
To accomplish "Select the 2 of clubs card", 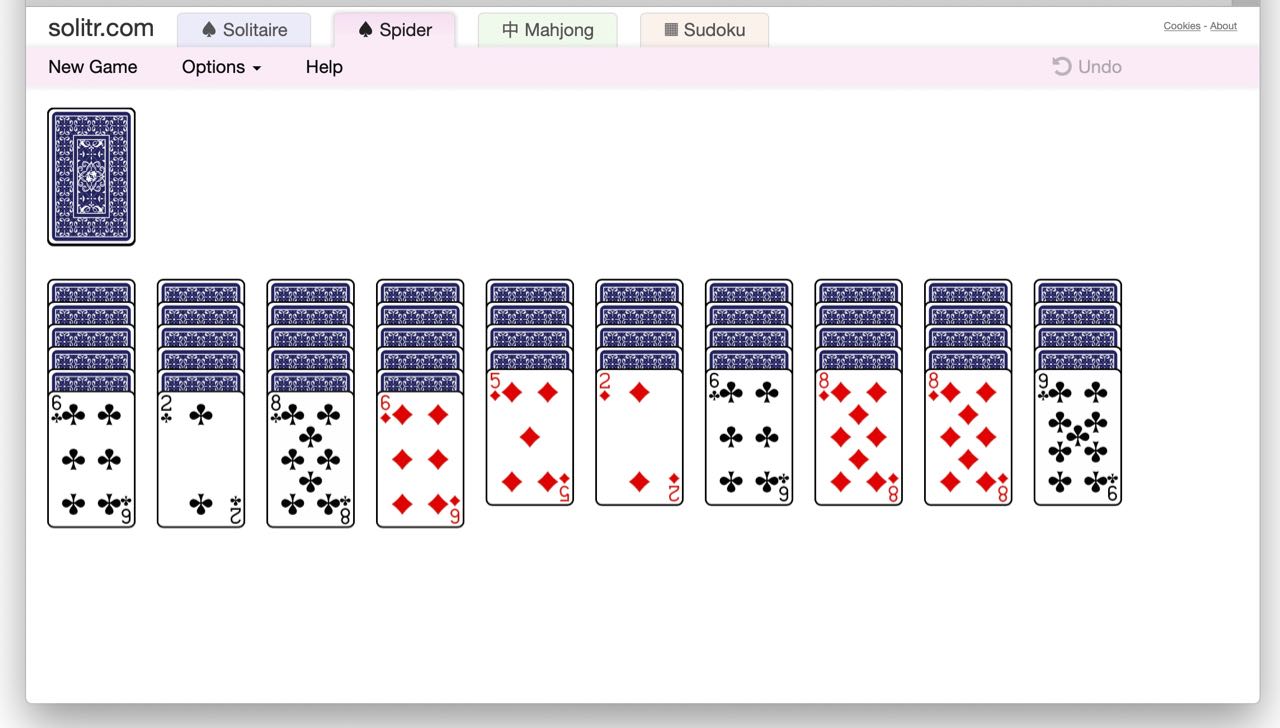I will point(201,459).
